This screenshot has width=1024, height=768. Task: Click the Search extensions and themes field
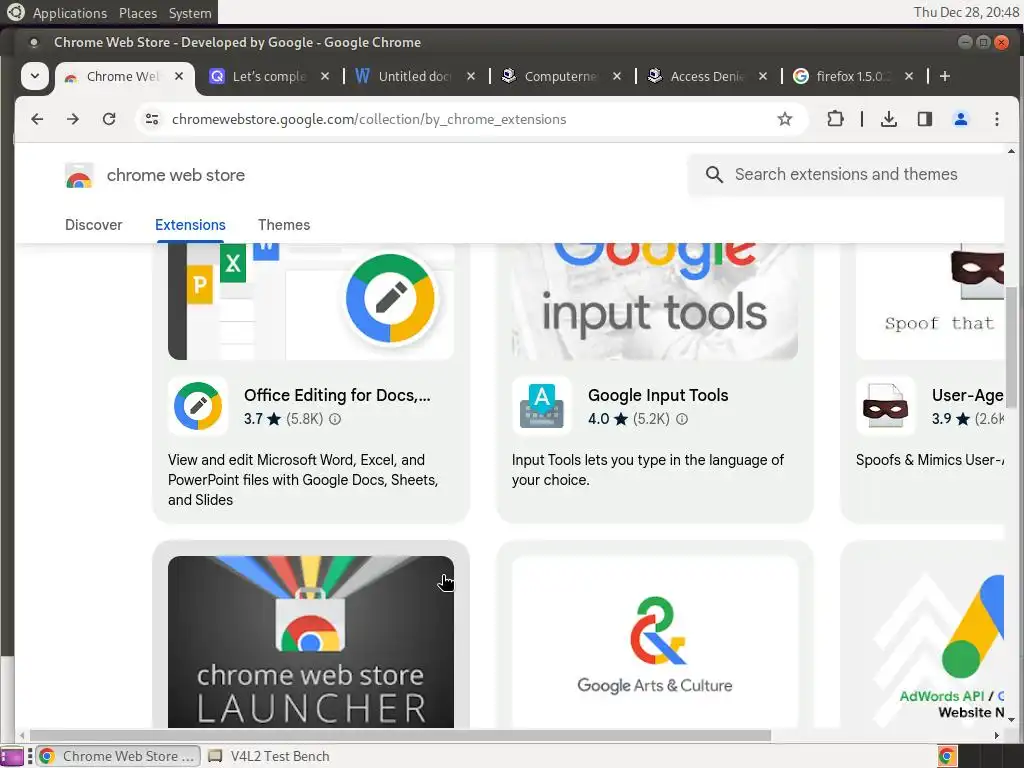click(x=846, y=174)
